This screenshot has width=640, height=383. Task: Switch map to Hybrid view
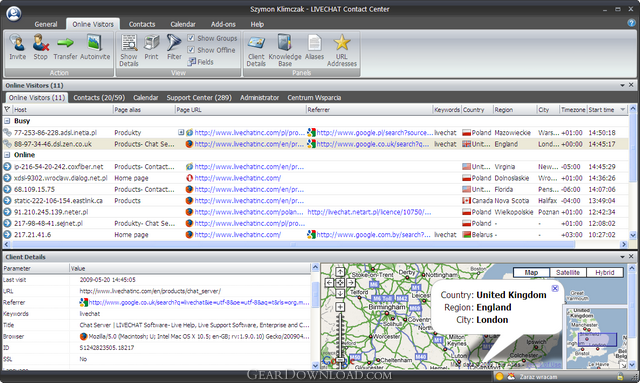click(605, 272)
